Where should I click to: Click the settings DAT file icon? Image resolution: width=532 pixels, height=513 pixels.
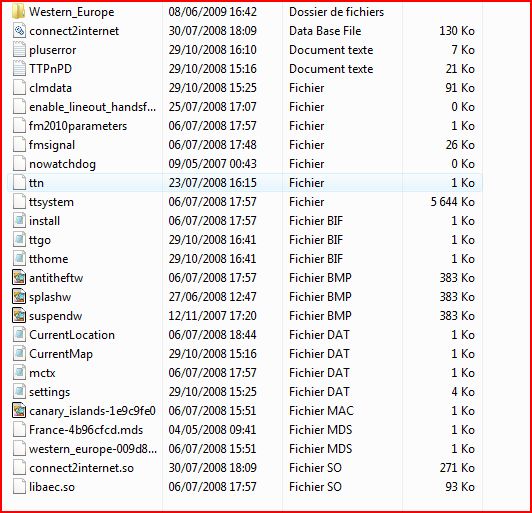point(19,392)
